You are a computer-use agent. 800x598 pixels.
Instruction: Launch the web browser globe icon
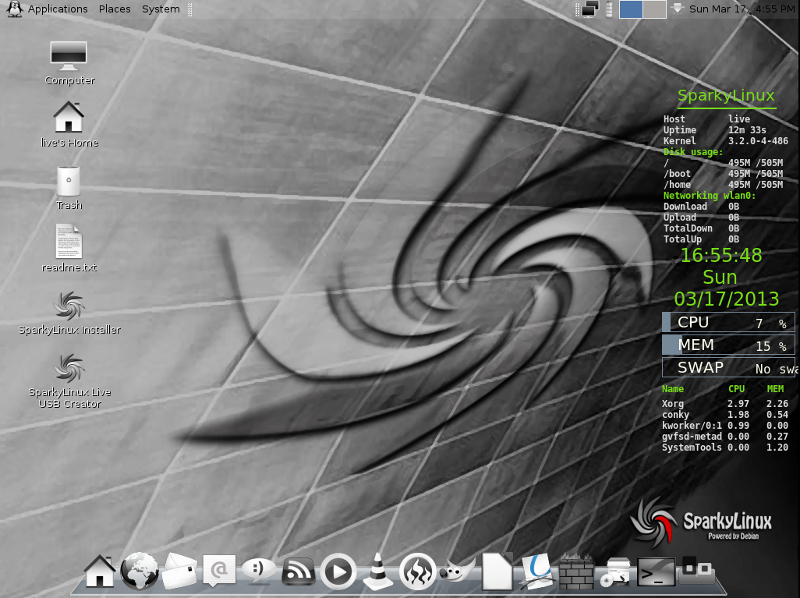pyautogui.click(x=138, y=571)
